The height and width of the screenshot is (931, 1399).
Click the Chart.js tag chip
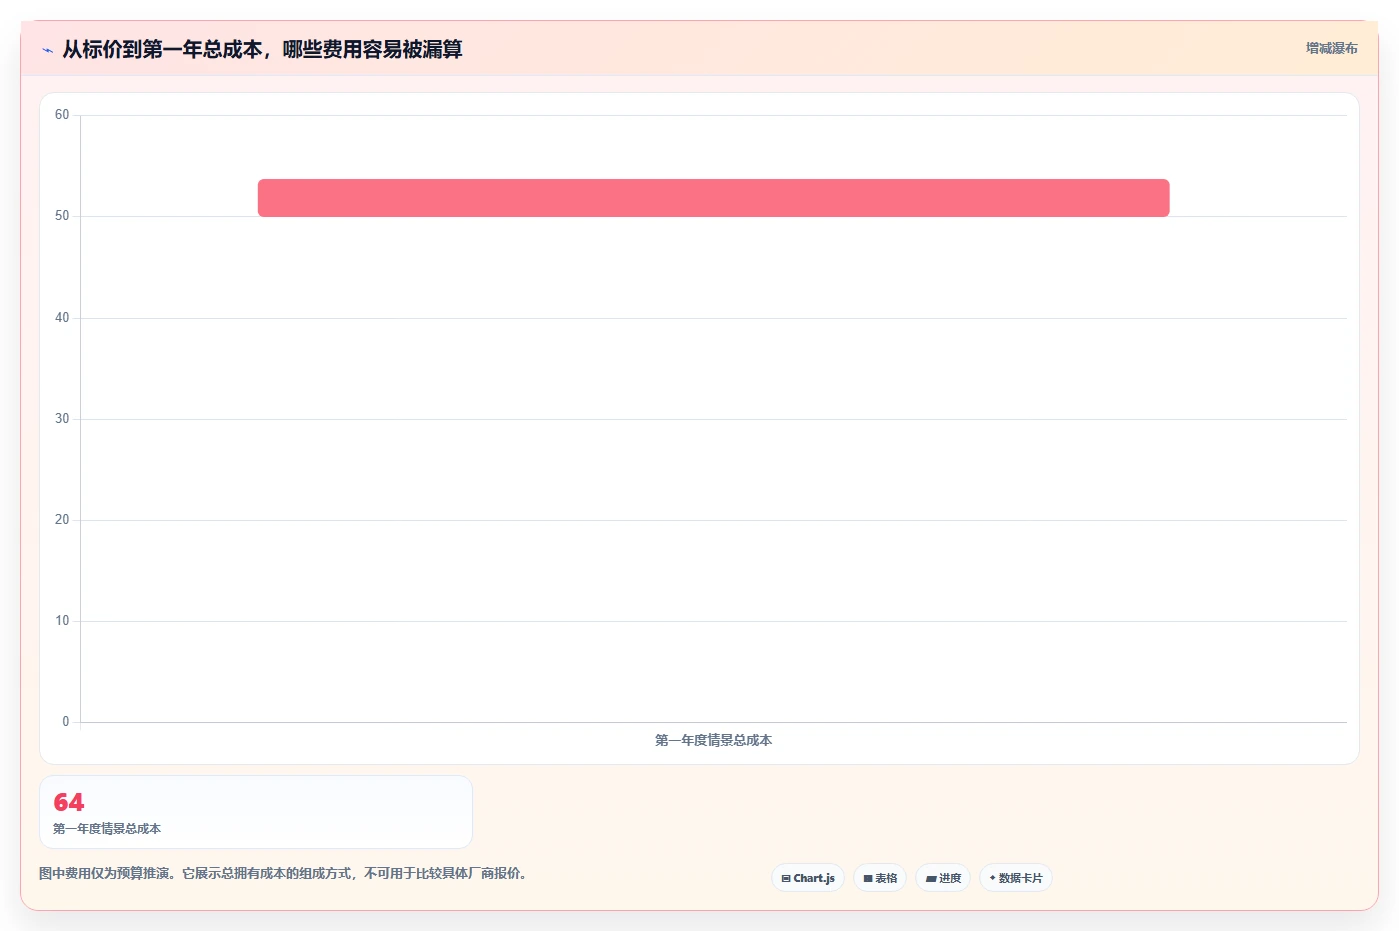pos(808,878)
